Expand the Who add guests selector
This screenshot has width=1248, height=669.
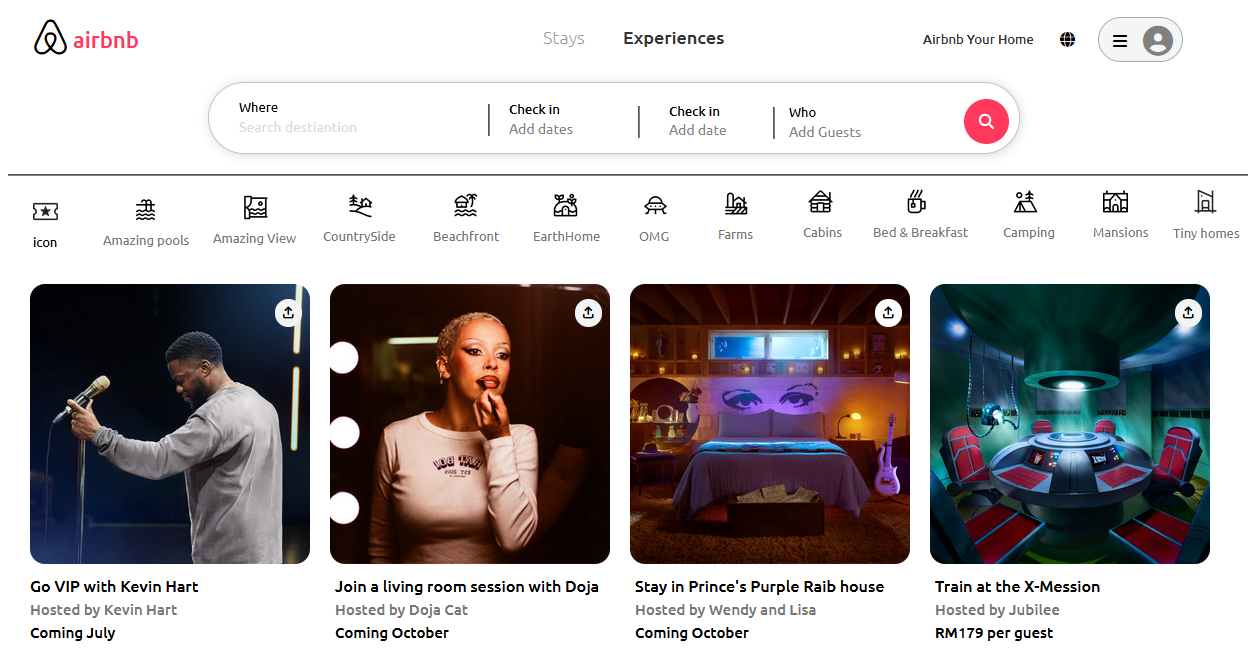(x=824, y=122)
